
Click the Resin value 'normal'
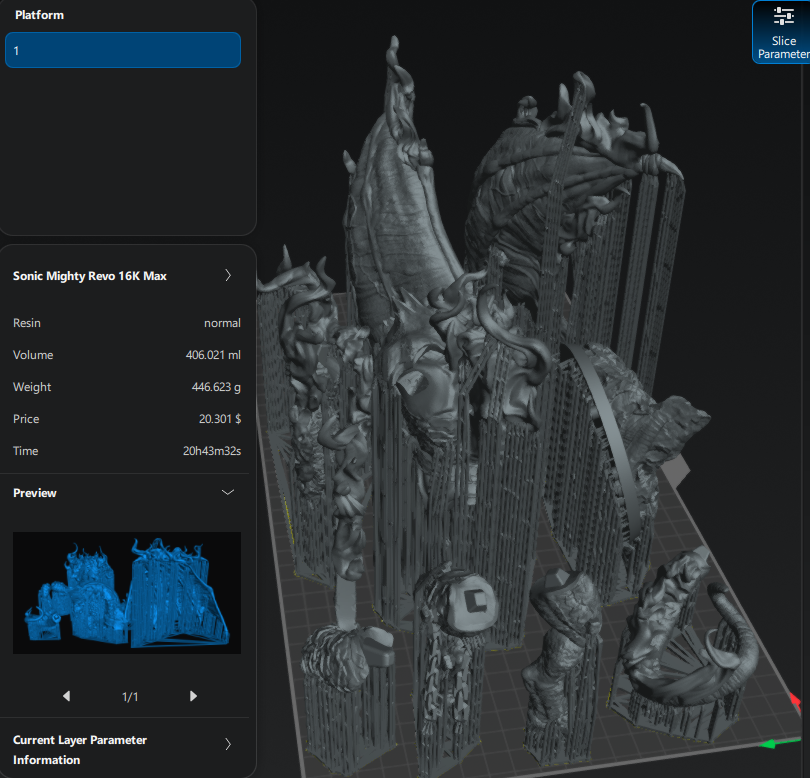tap(222, 323)
